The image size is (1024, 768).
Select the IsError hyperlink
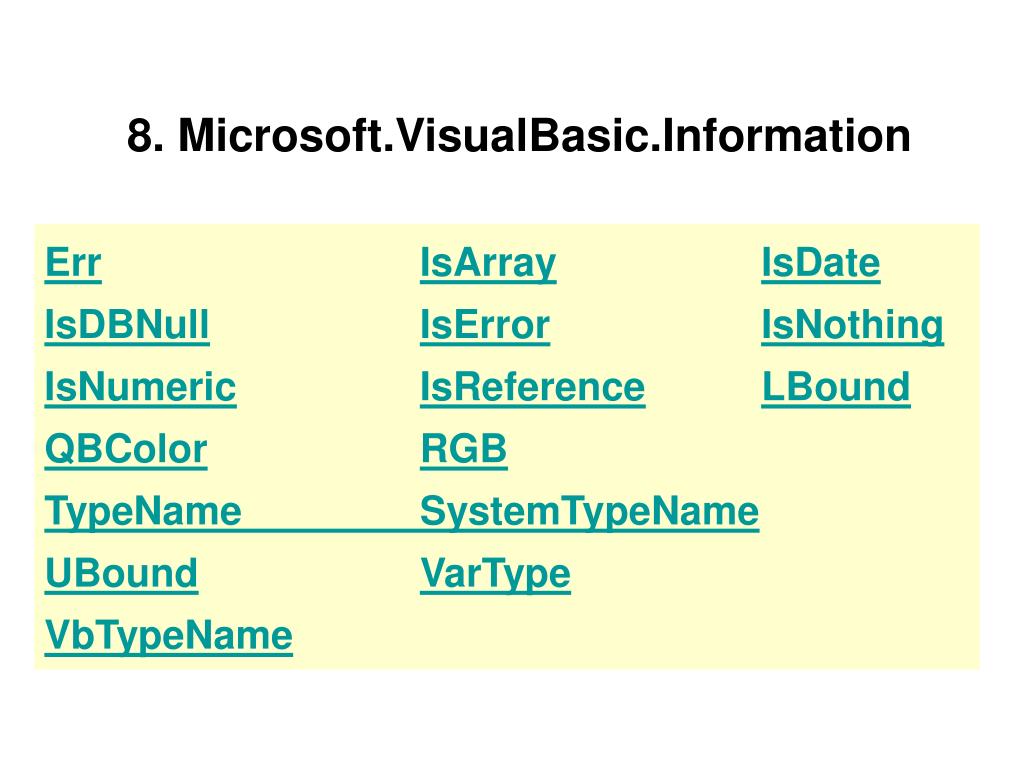click(485, 326)
